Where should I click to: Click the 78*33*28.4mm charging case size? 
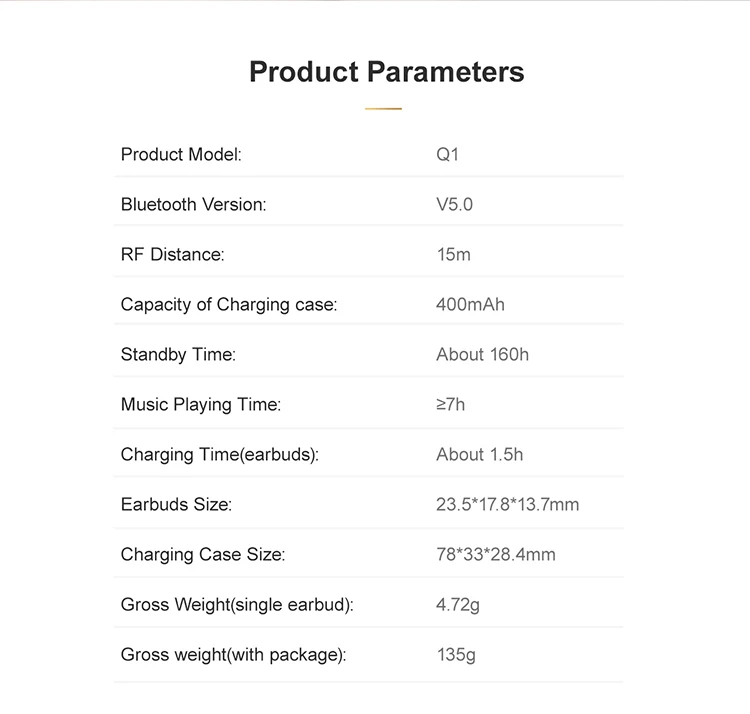click(496, 555)
